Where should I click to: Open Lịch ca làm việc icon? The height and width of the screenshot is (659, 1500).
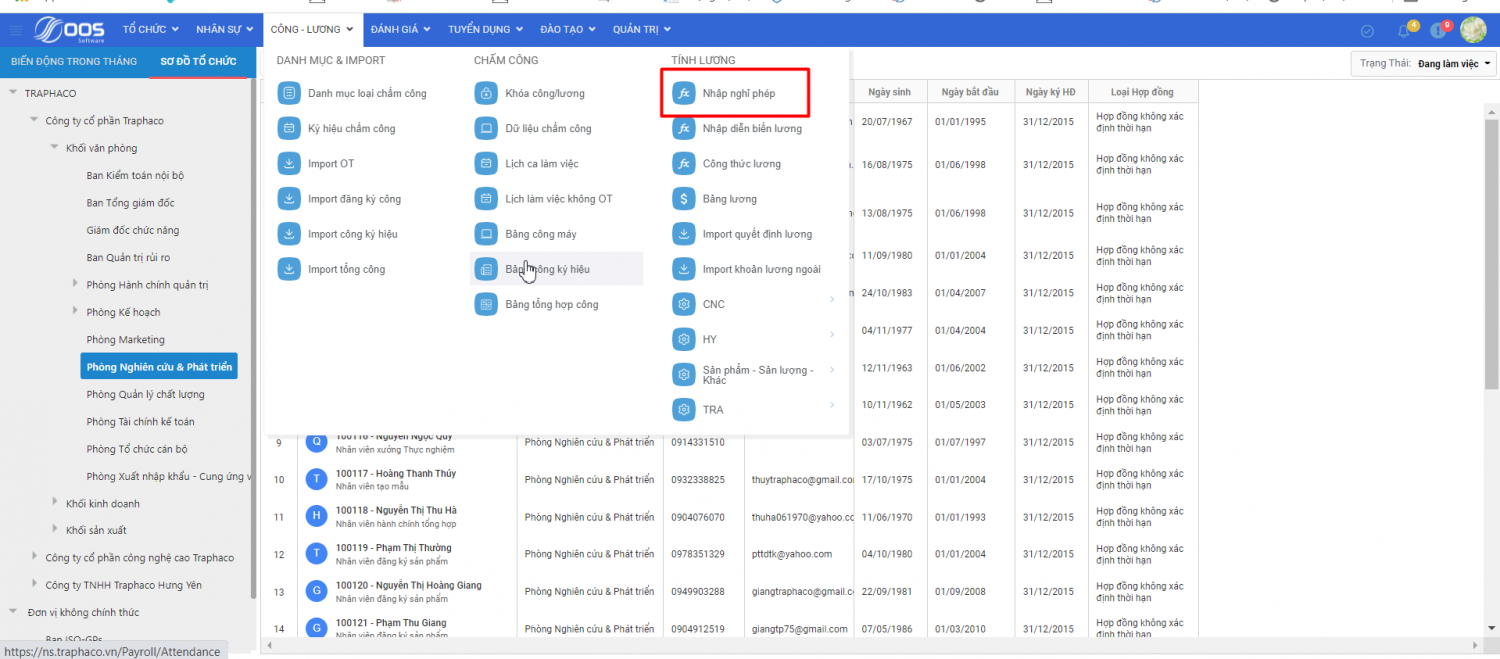pos(486,163)
